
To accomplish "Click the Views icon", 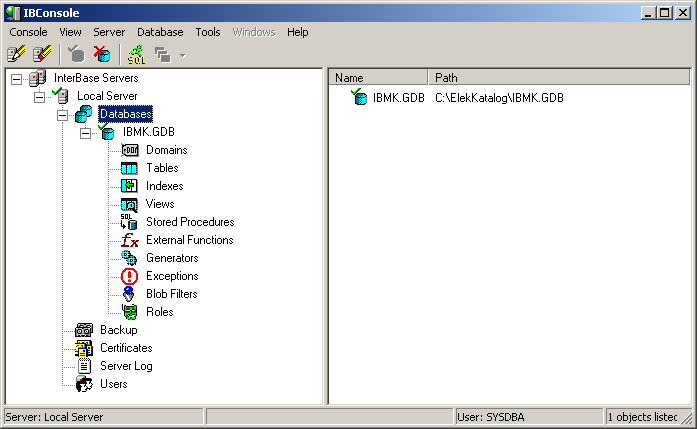I will point(129,204).
